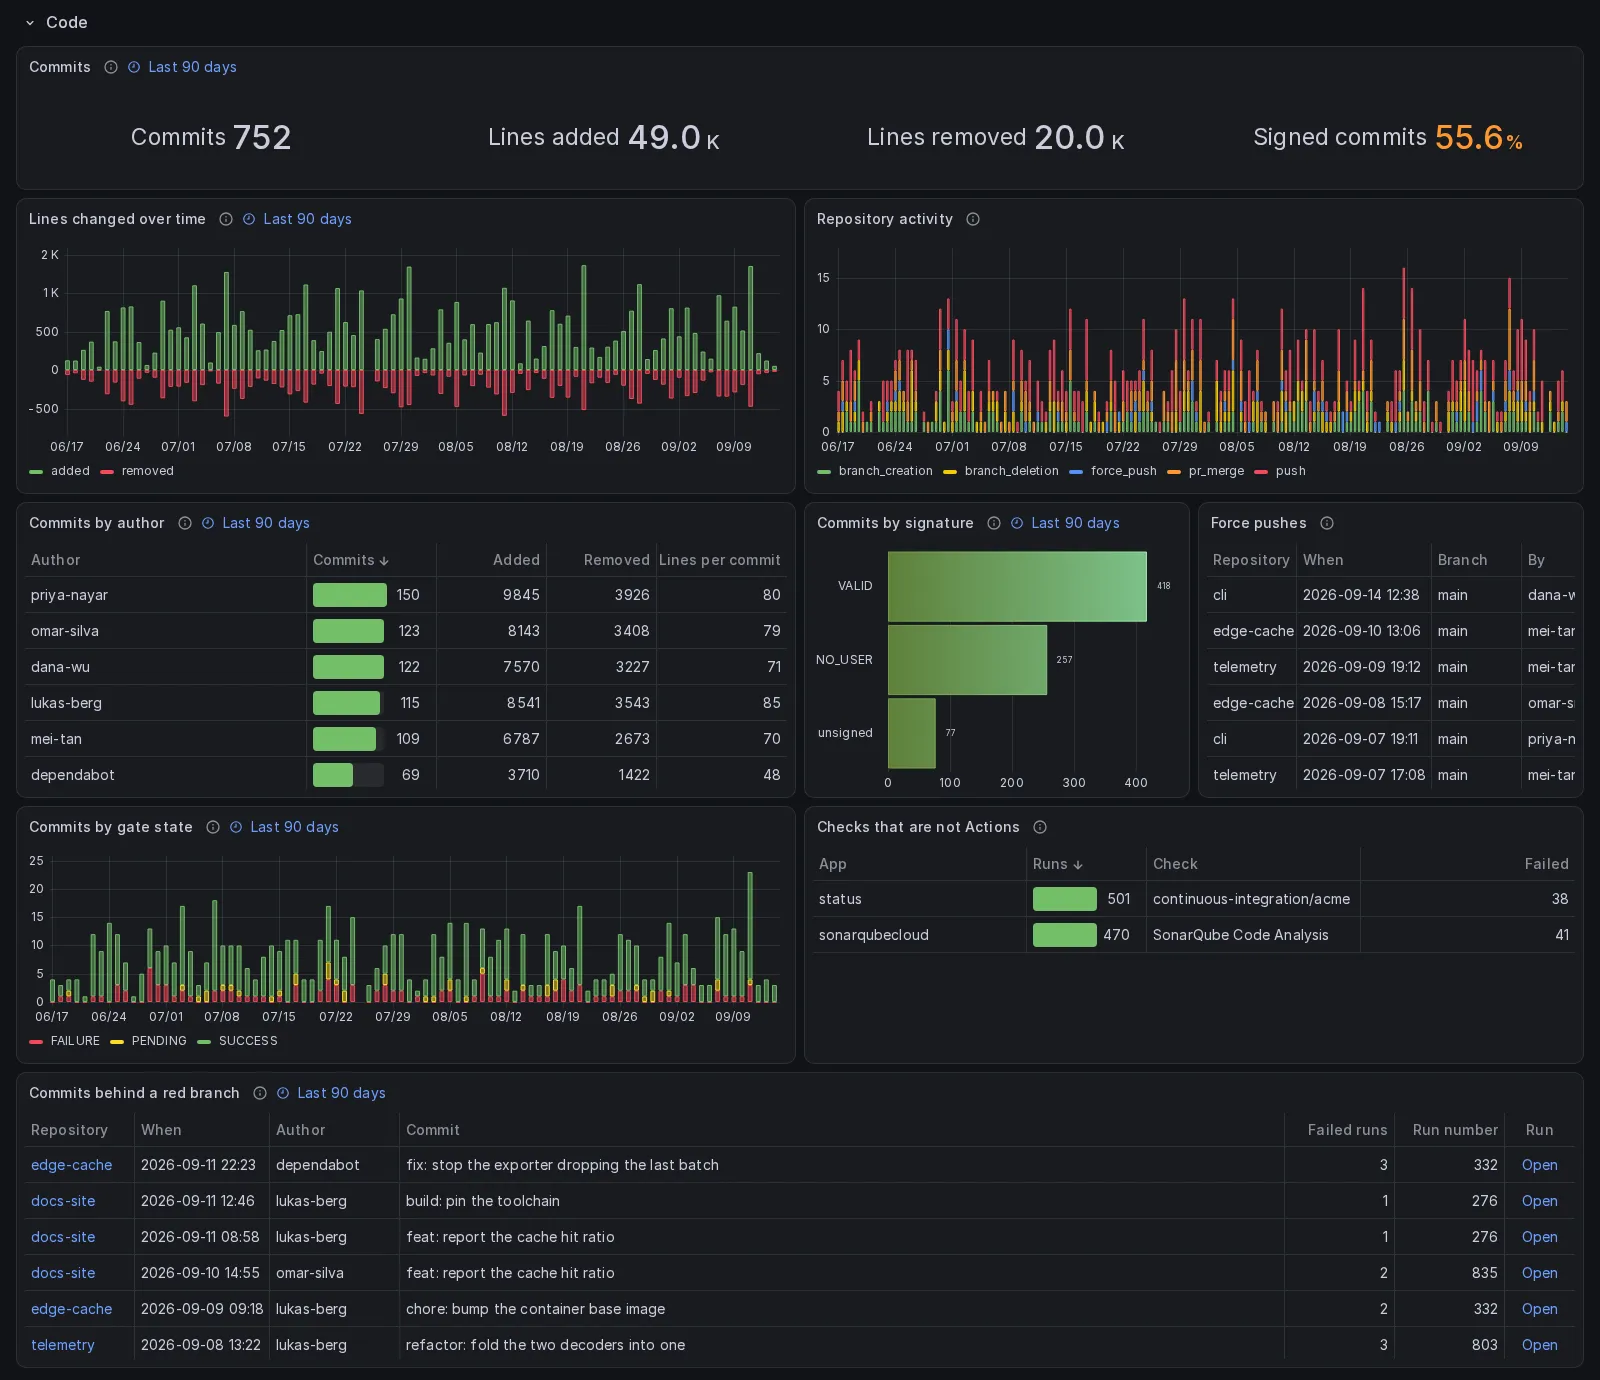Sort red branch table by Run number
Viewport: 1600px width, 1380px height.
(x=1455, y=1130)
